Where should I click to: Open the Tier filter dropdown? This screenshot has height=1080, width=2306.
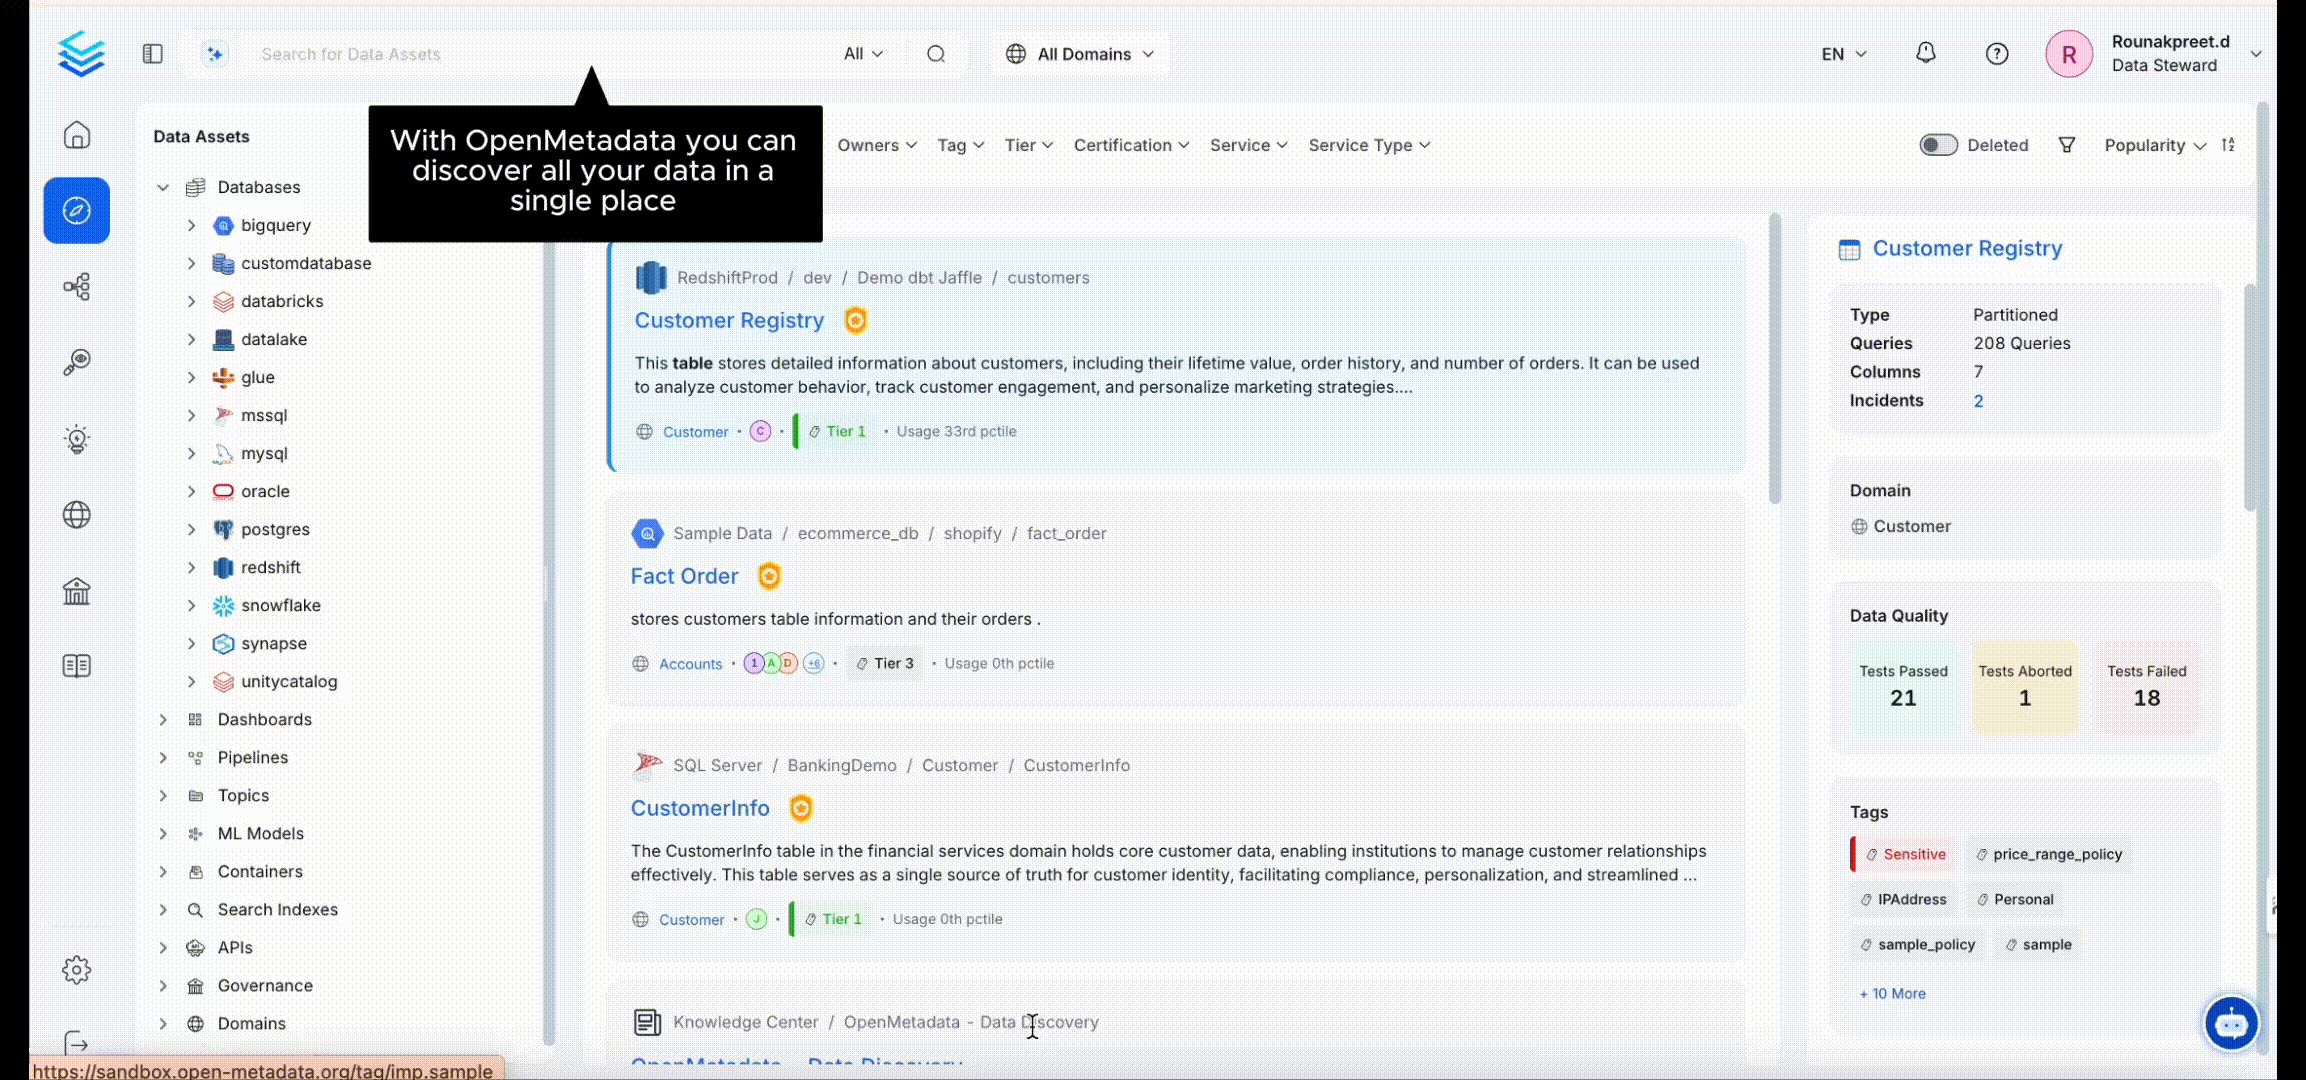pyautogui.click(x=1029, y=145)
